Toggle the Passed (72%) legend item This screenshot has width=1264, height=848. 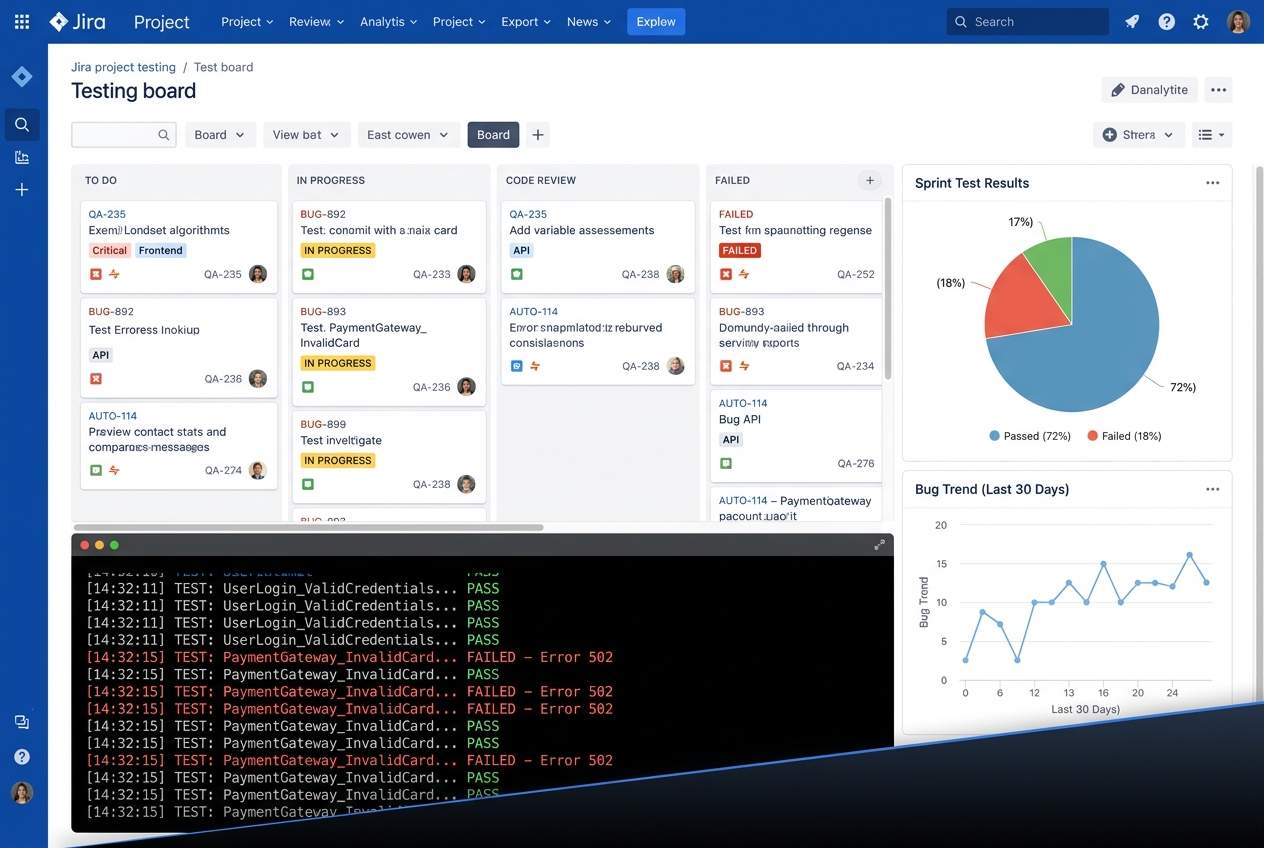point(1030,436)
